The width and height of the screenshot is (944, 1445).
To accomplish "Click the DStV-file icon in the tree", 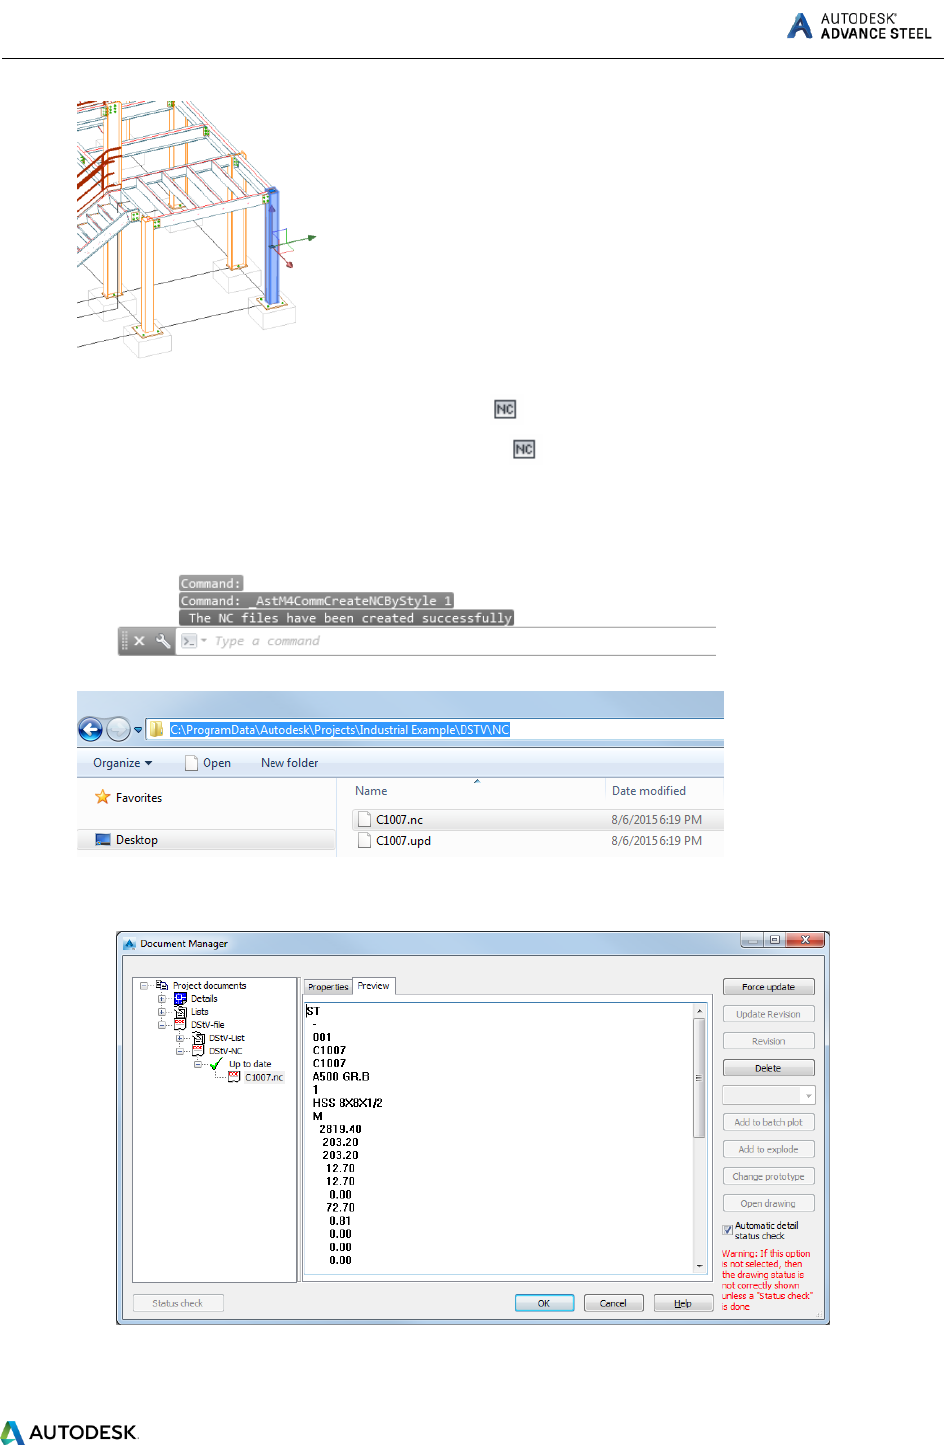I will 180,1024.
